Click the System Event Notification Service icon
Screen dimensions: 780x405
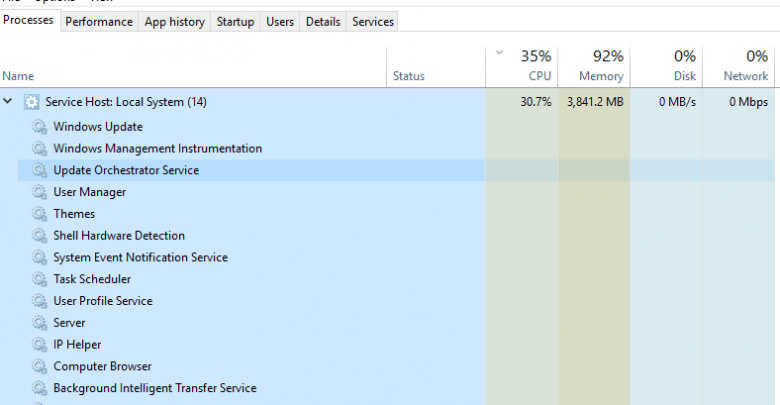coord(40,257)
